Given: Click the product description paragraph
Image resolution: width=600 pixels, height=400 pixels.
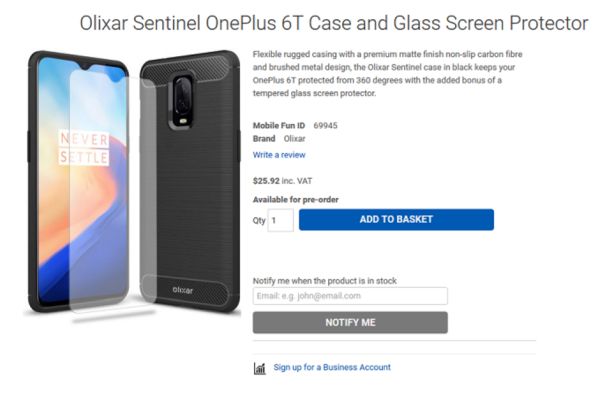Looking at the screenshot, I should [387, 73].
